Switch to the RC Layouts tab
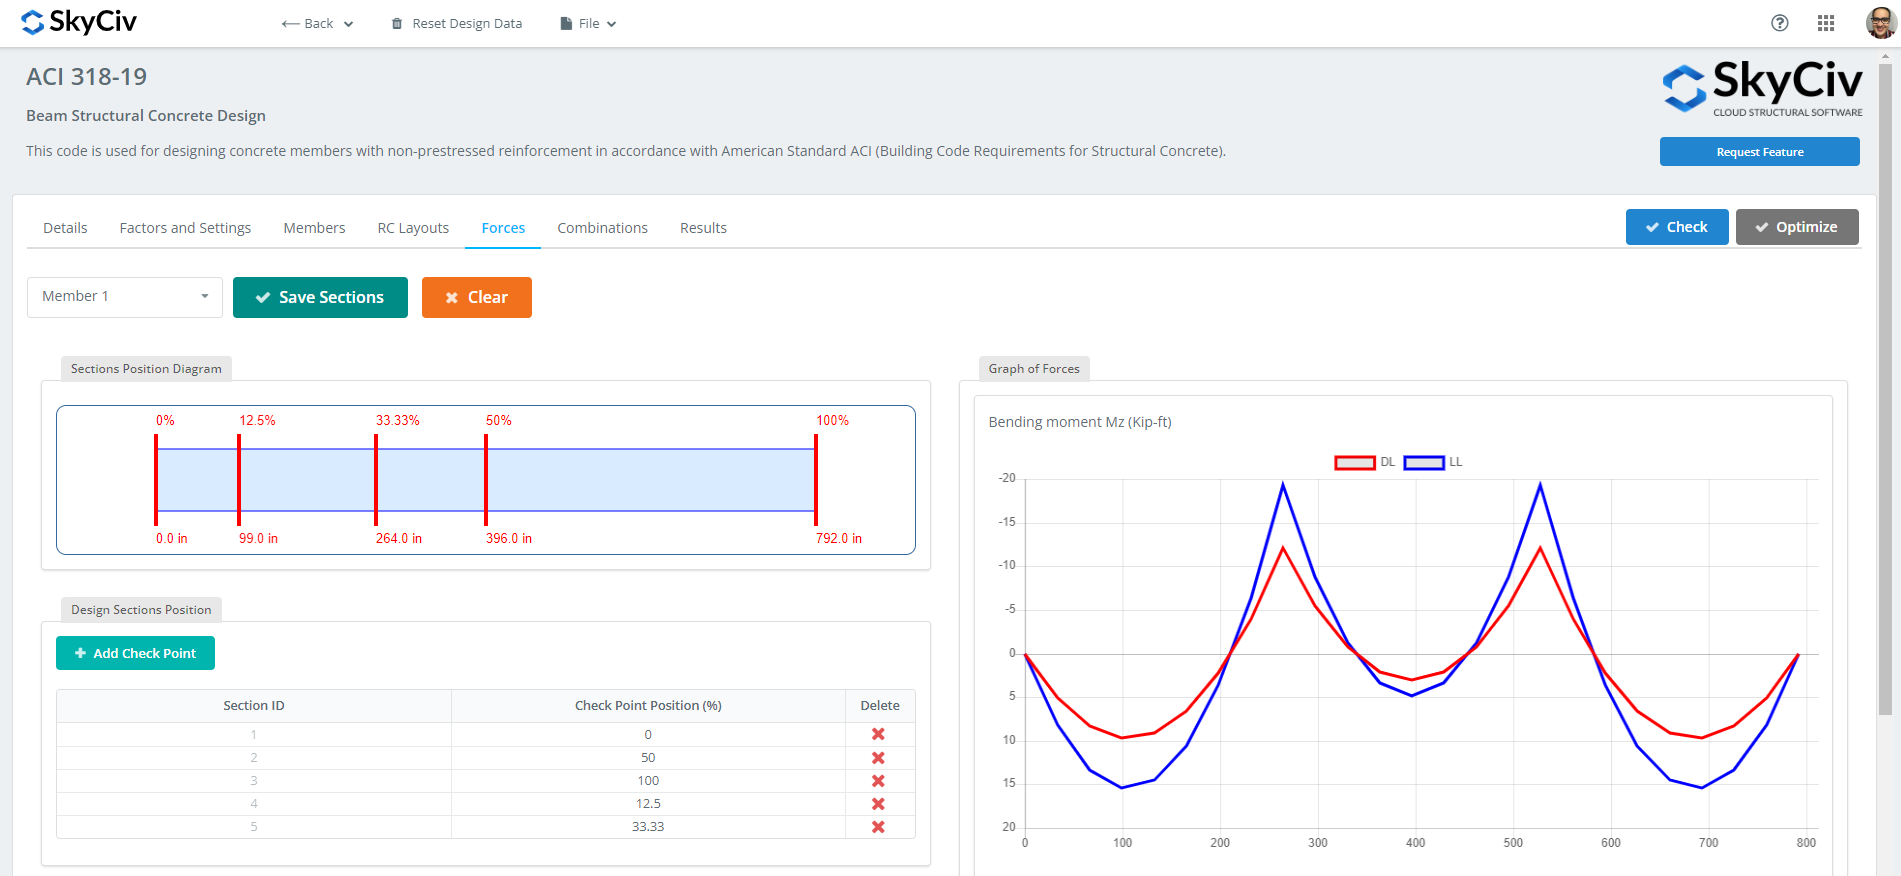The height and width of the screenshot is (876, 1901). [x=413, y=228]
